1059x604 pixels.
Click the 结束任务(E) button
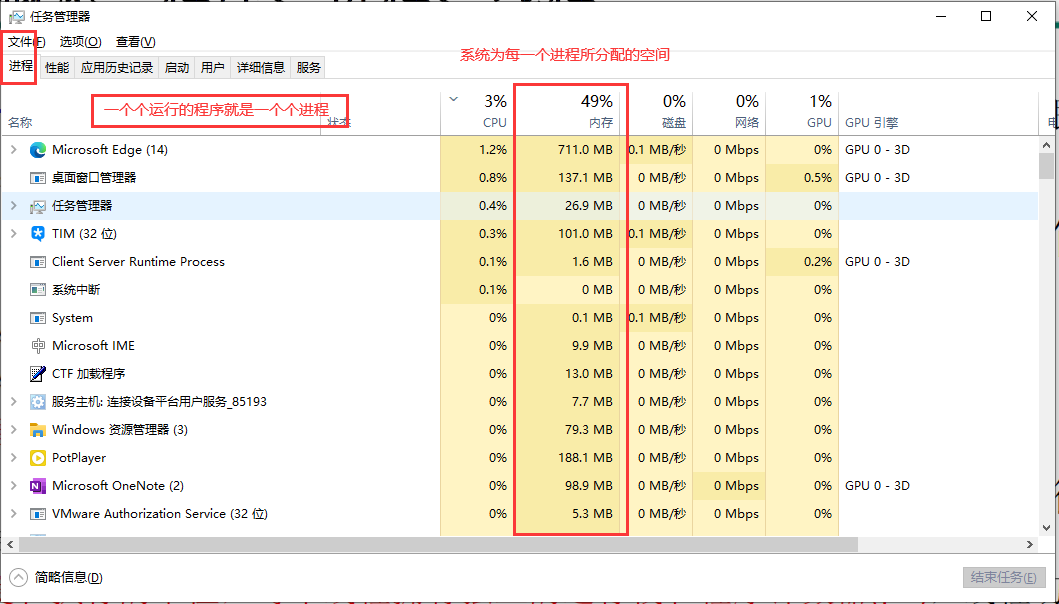tap(1004, 578)
